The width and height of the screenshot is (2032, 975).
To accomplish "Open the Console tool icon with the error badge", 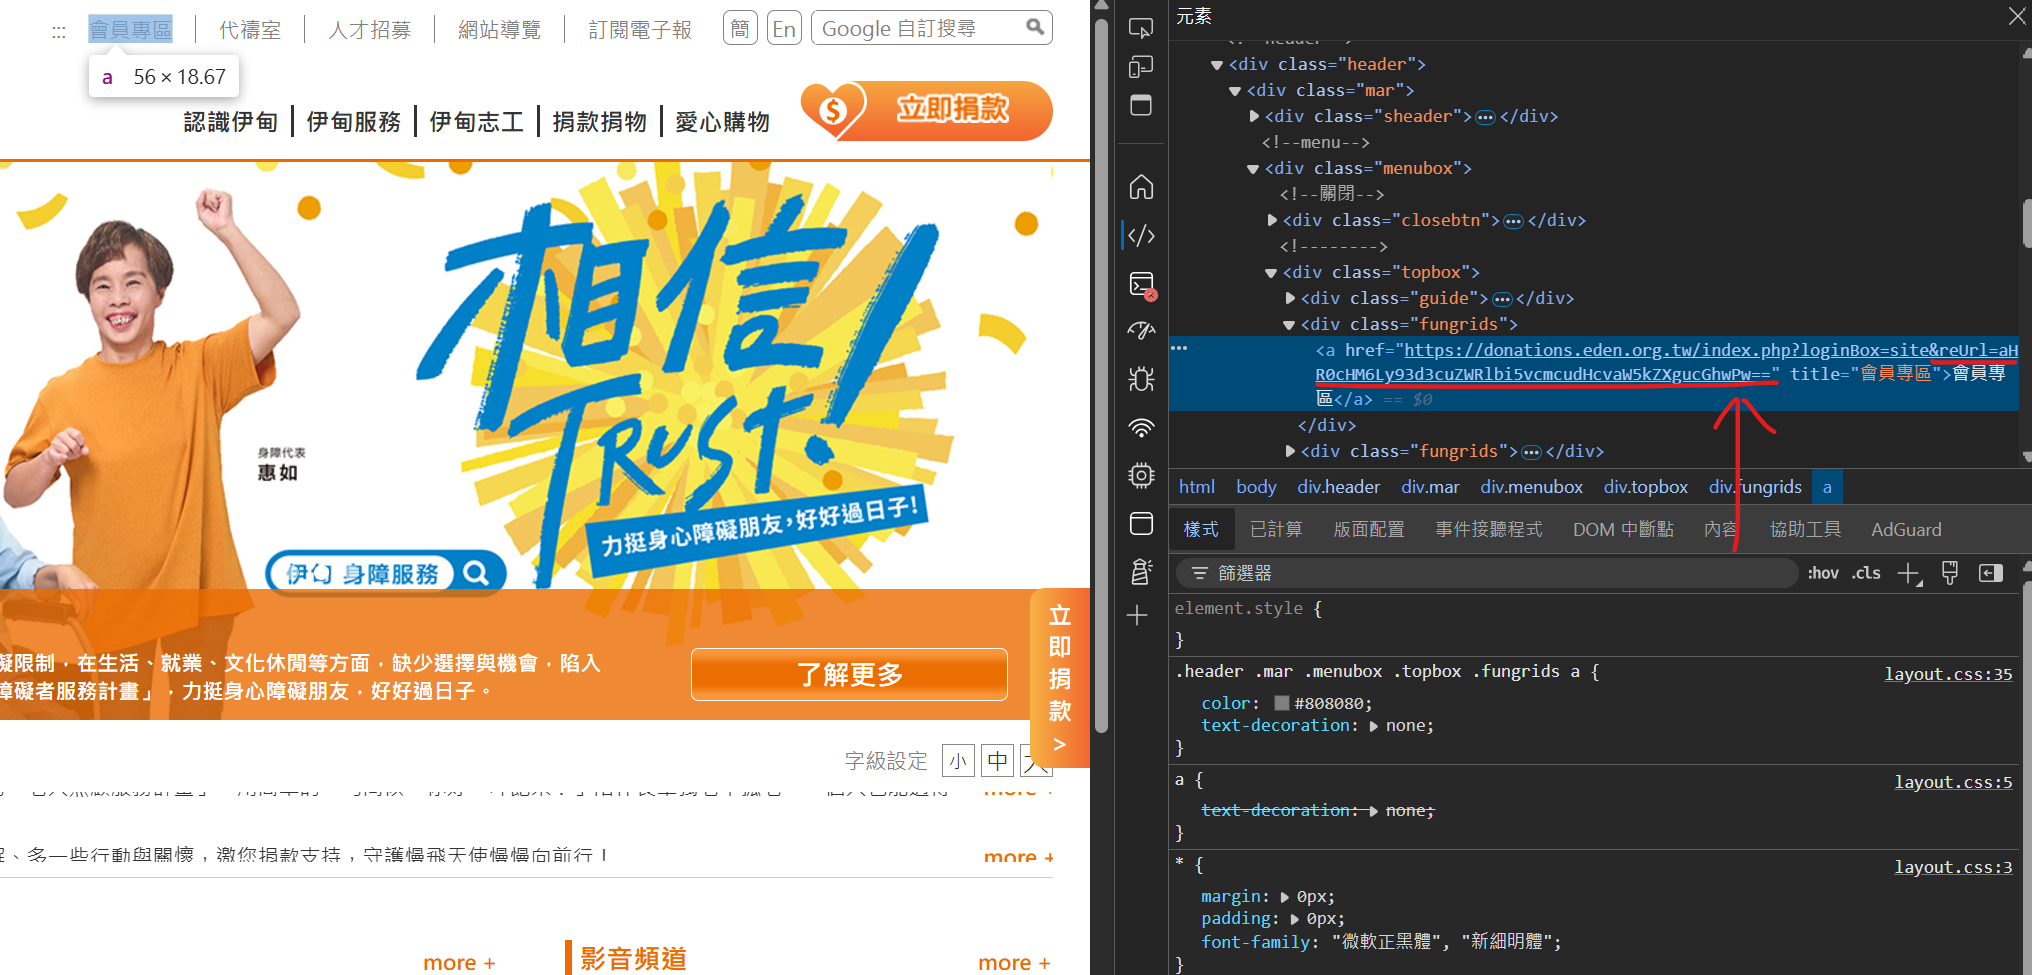I will [x=1141, y=284].
